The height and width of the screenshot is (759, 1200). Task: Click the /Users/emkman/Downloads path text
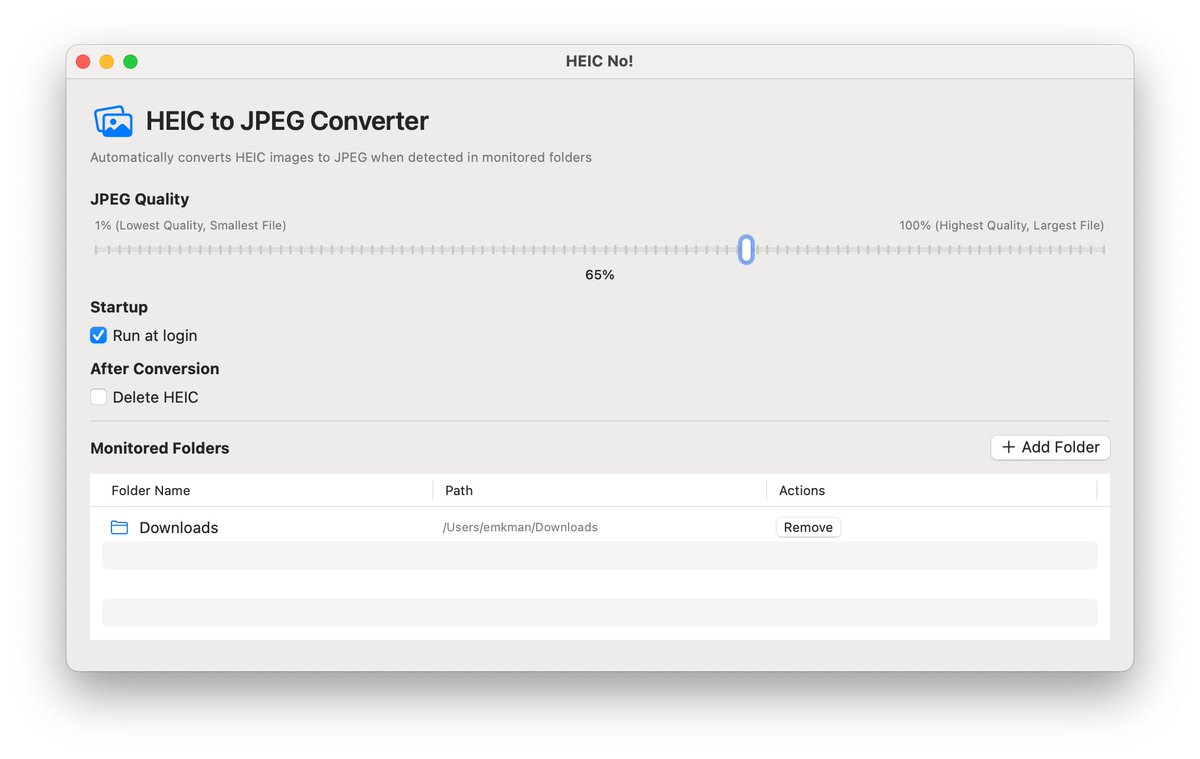coord(520,527)
